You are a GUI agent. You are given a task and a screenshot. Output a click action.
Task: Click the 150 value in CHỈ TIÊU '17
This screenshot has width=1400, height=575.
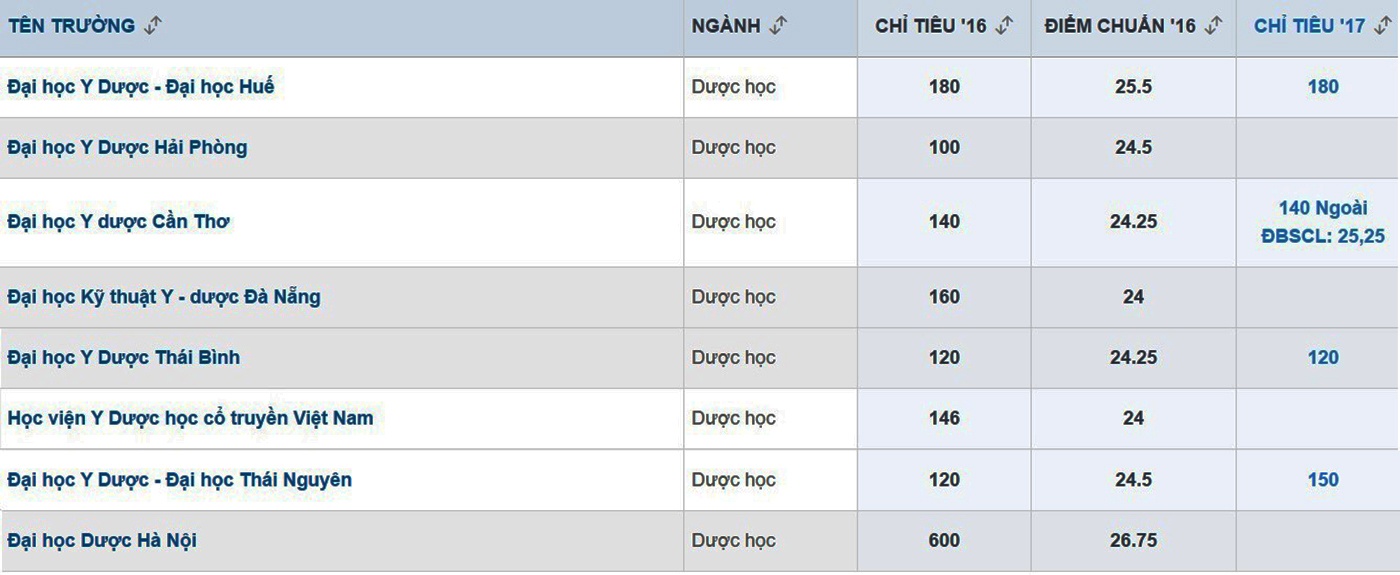click(x=1322, y=480)
